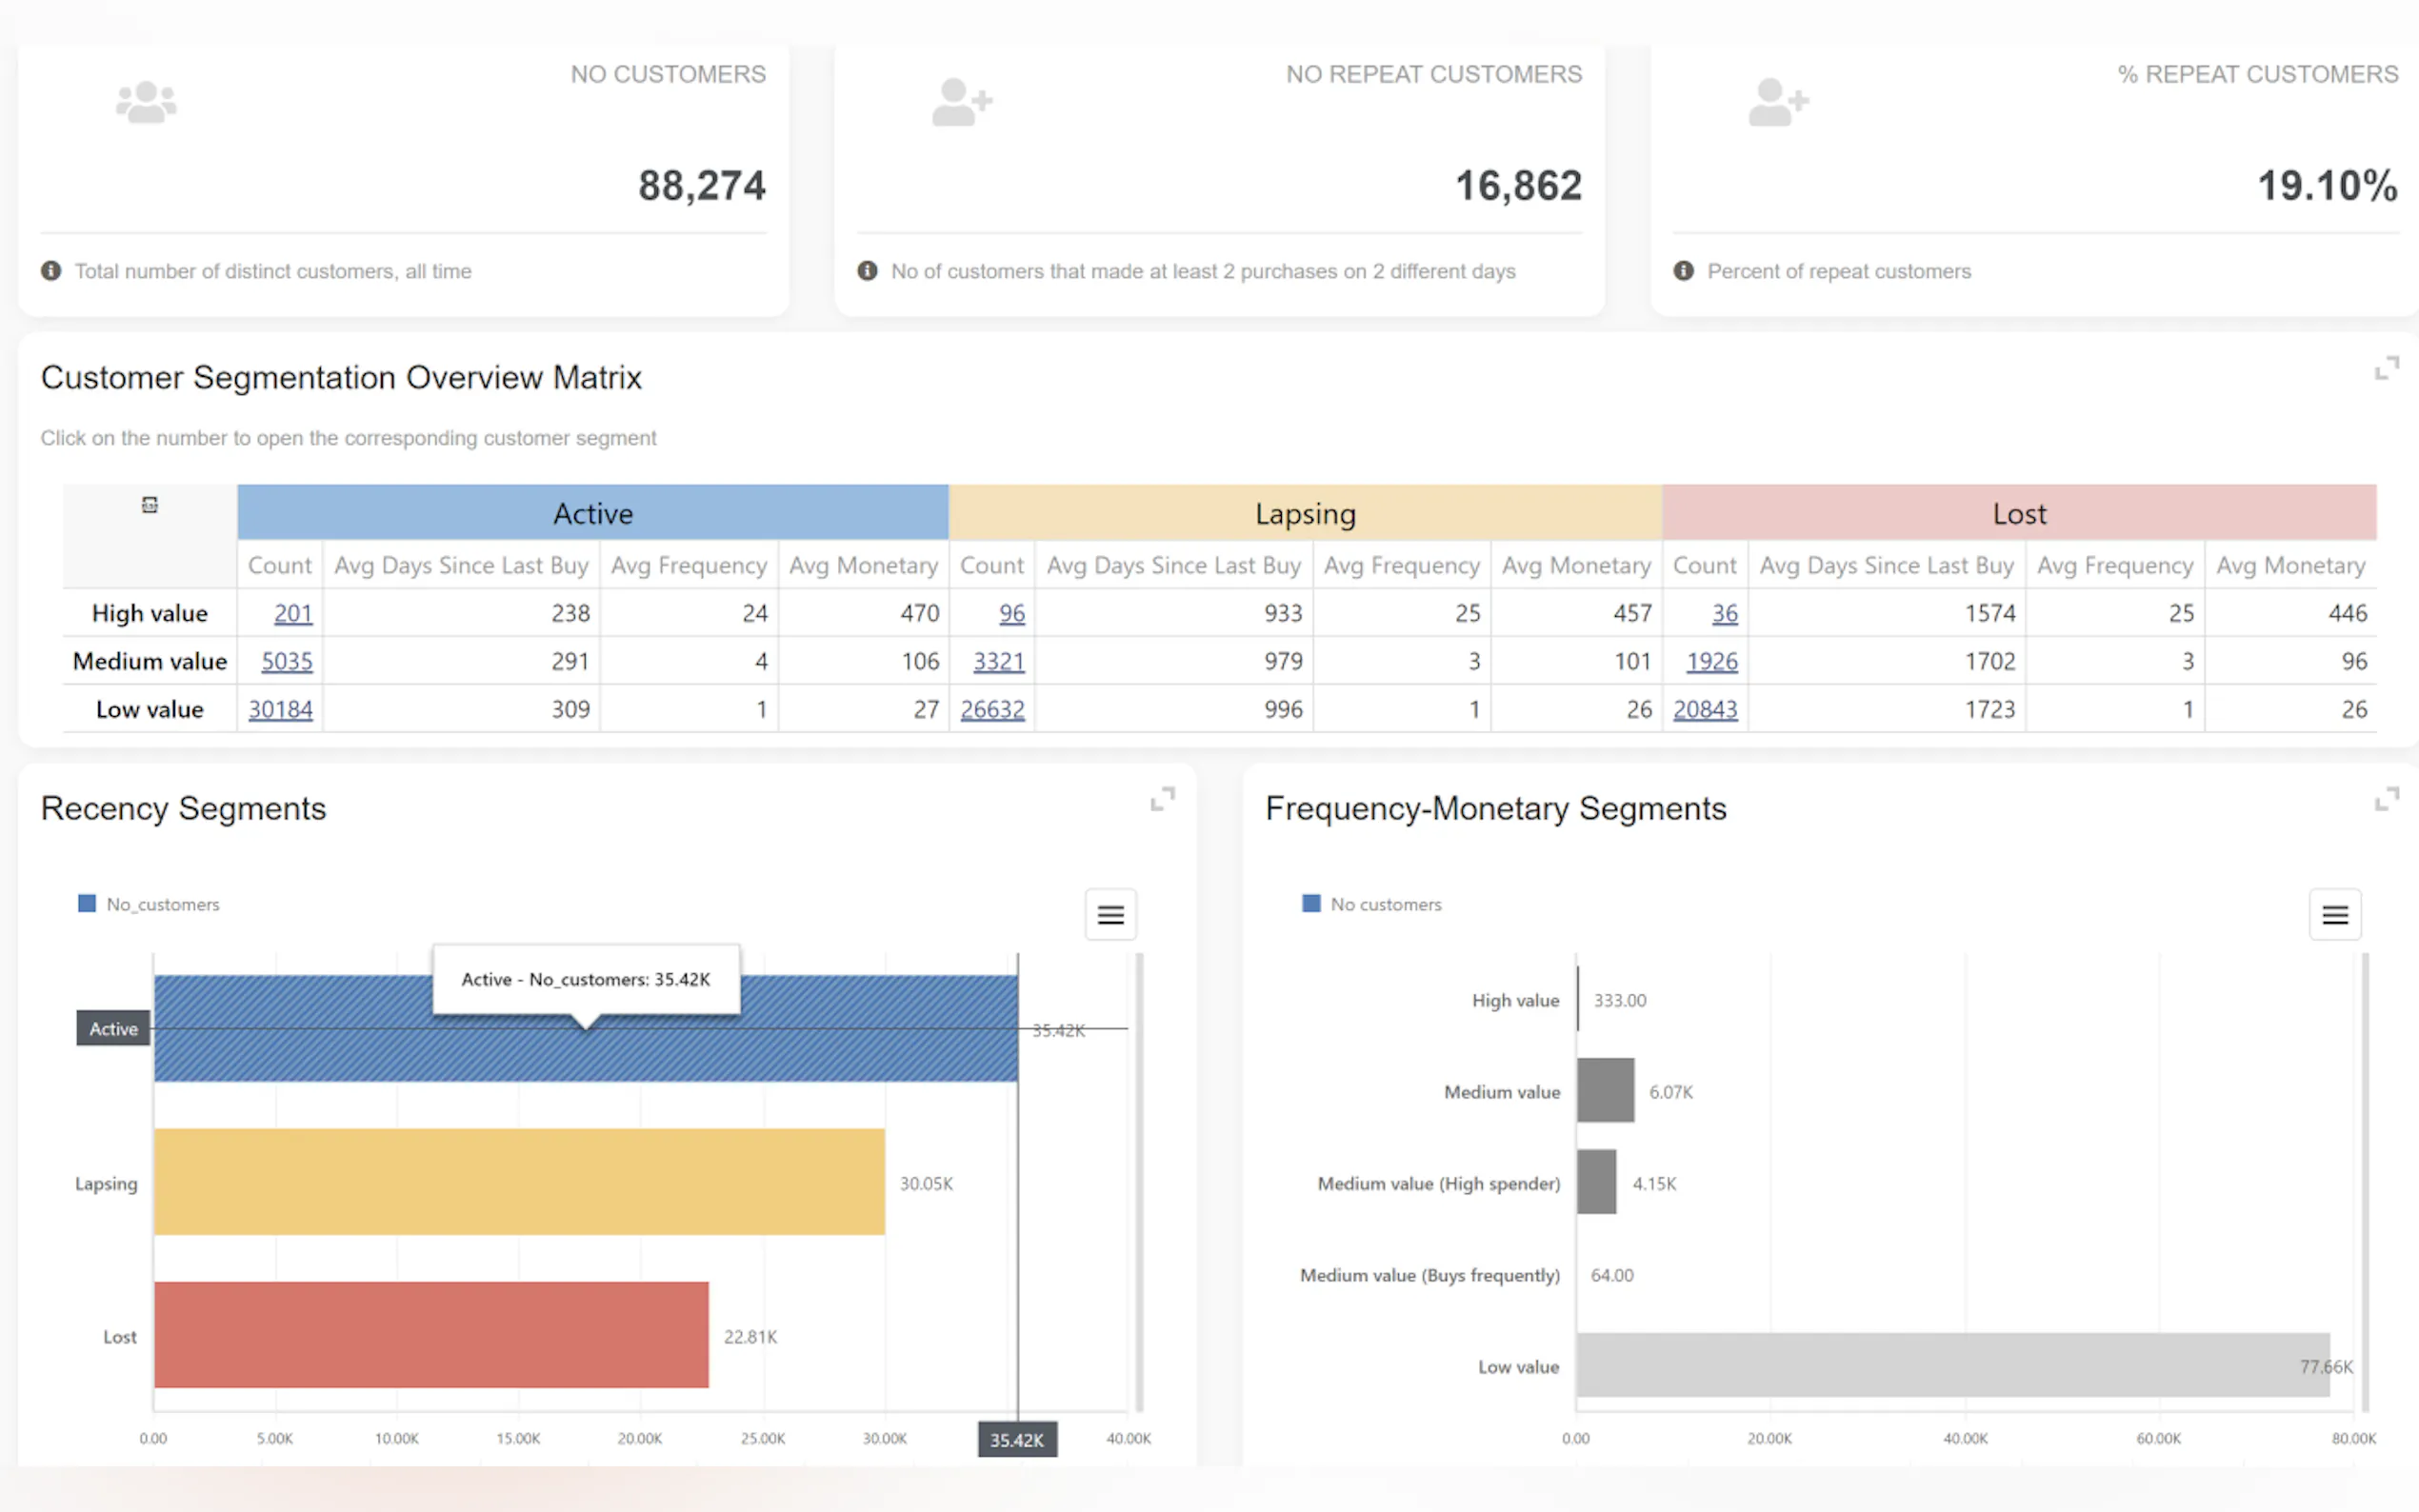This screenshot has height=1512, width=2419.
Task: Click the info icon for repeat purchases description
Action: click(867, 271)
